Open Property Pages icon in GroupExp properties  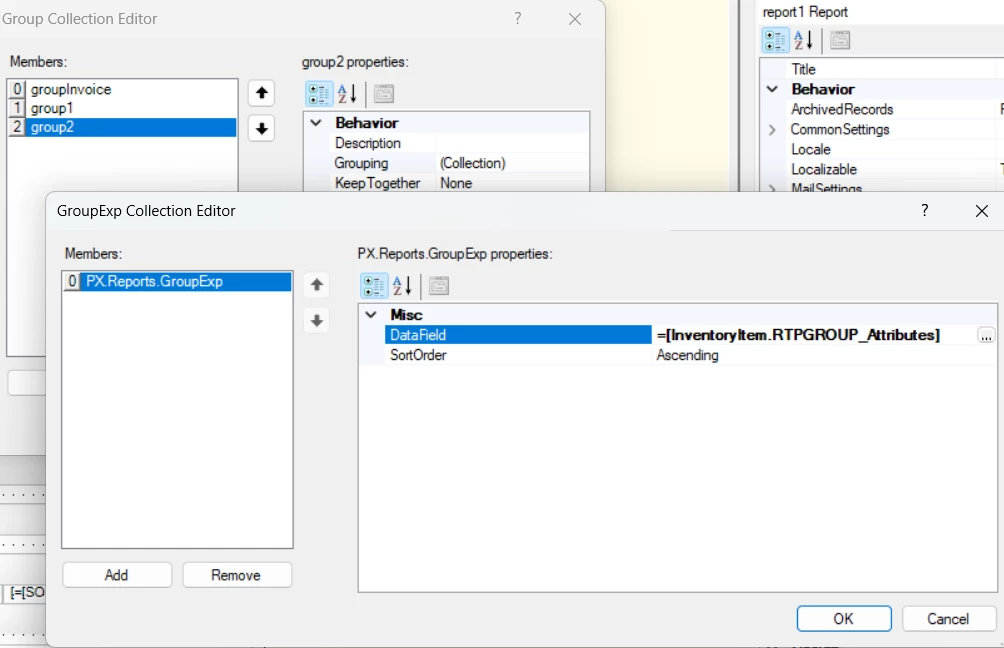(439, 286)
